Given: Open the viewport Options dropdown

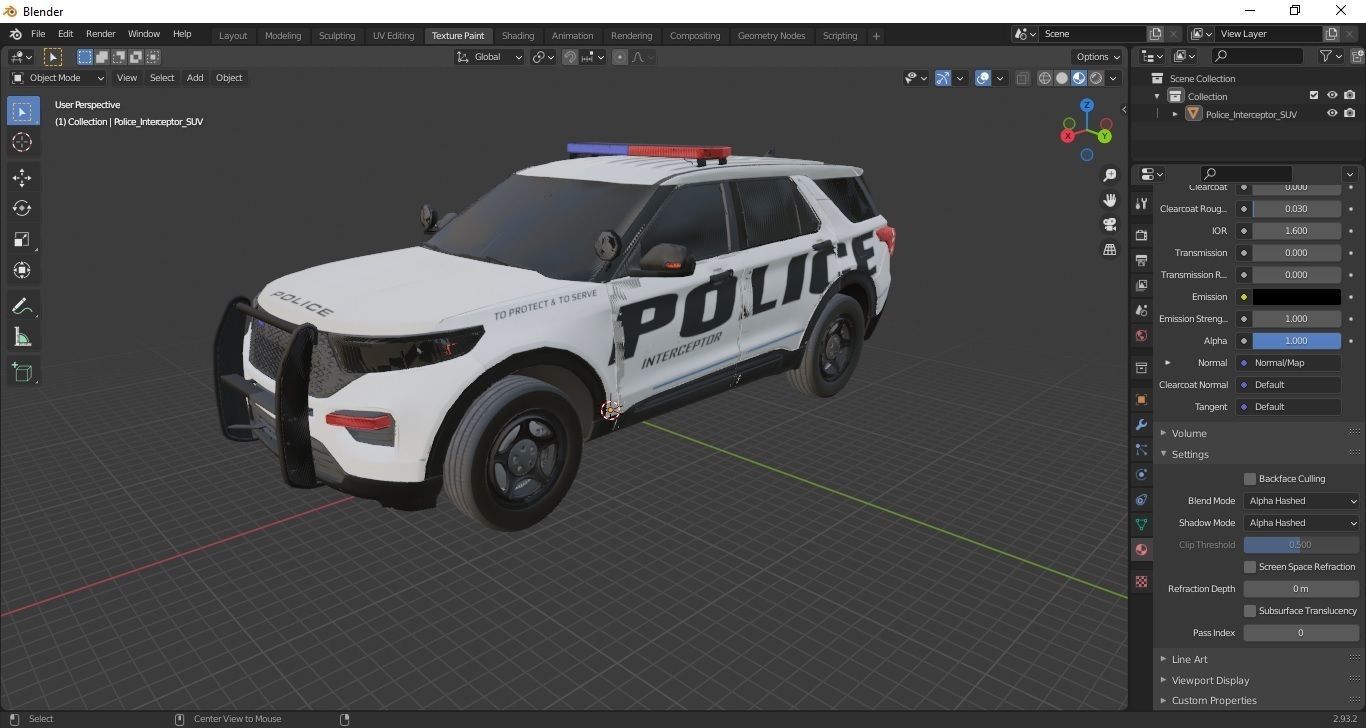Looking at the screenshot, I should (x=1097, y=57).
